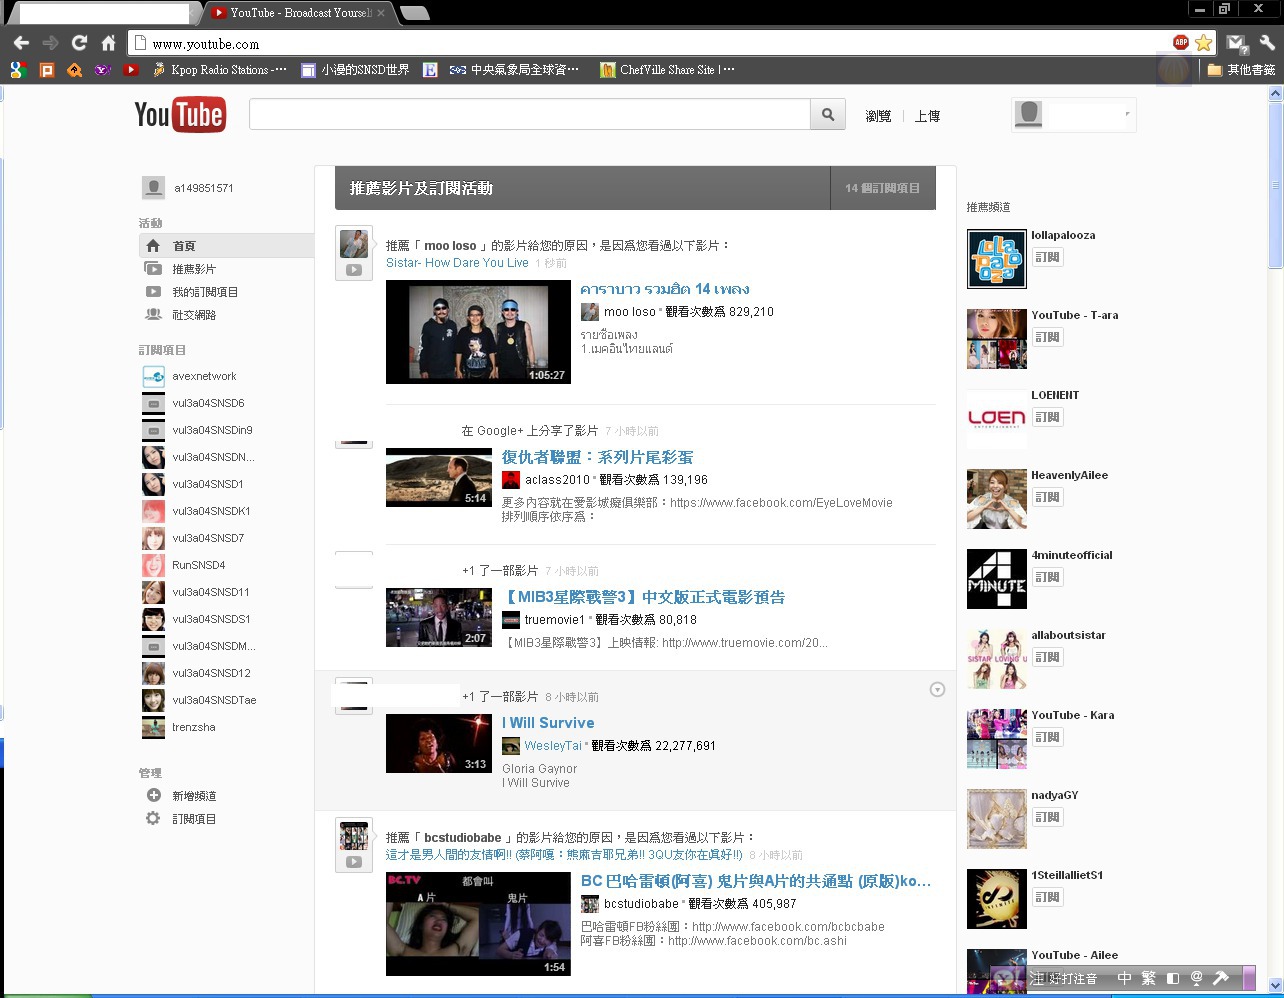Click the aclass2010 uploader avatar
The width and height of the screenshot is (1284, 998).
[511, 480]
